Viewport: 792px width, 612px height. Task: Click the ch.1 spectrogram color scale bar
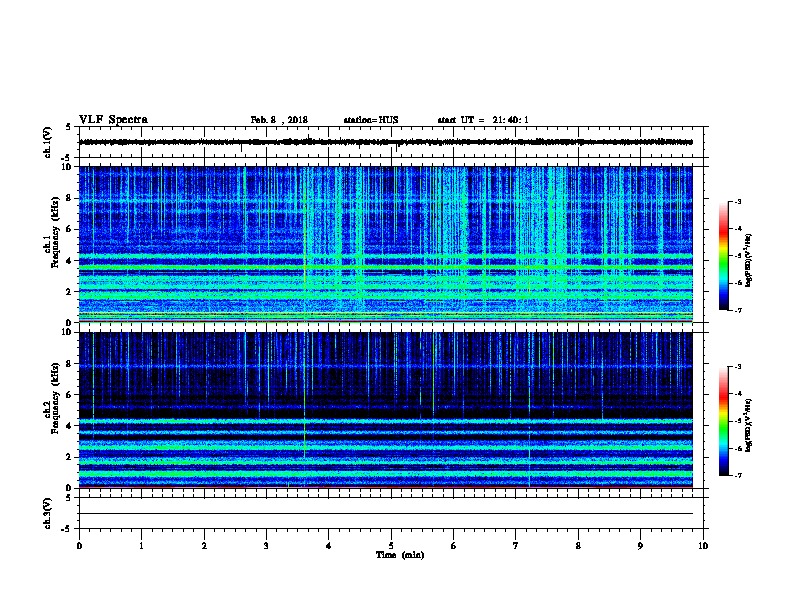pos(723,256)
